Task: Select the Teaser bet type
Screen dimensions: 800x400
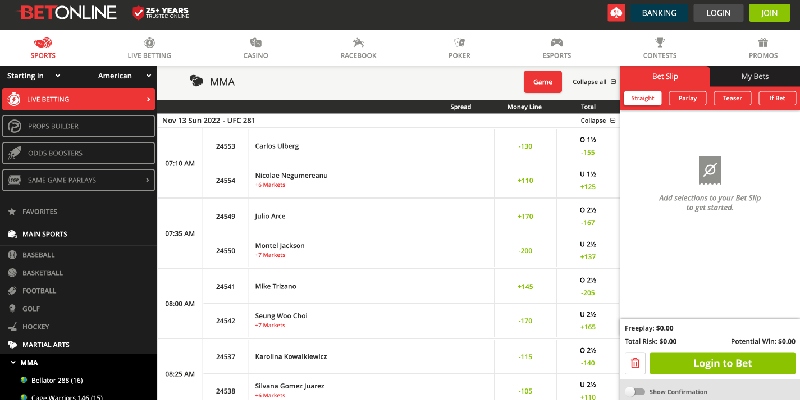Action: point(732,98)
